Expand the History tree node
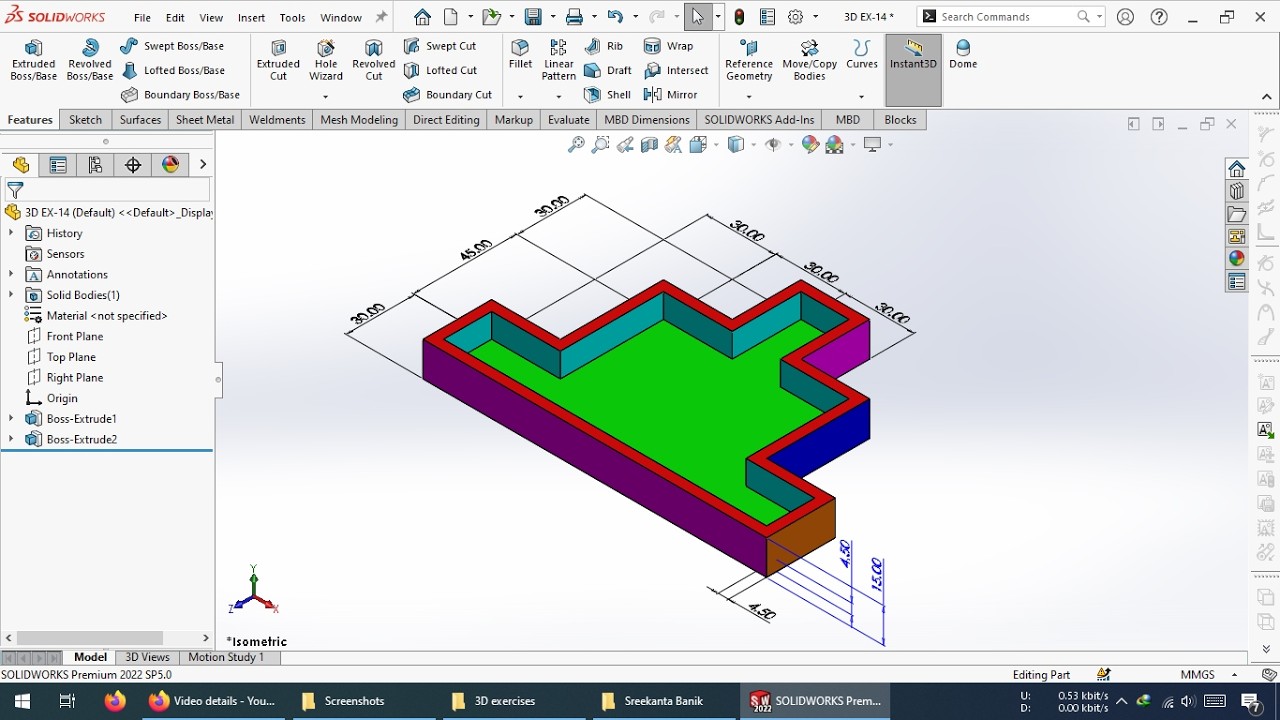 (x=11, y=233)
